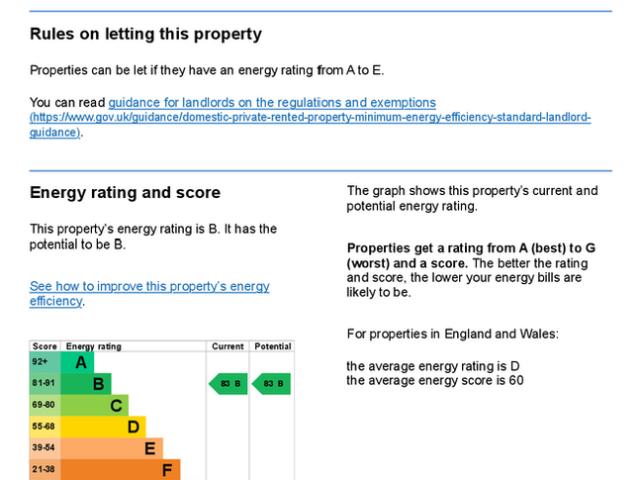Click the 'Rules on letting this property' heading
Viewport: 640px width, 480px height.
[x=146, y=35]
